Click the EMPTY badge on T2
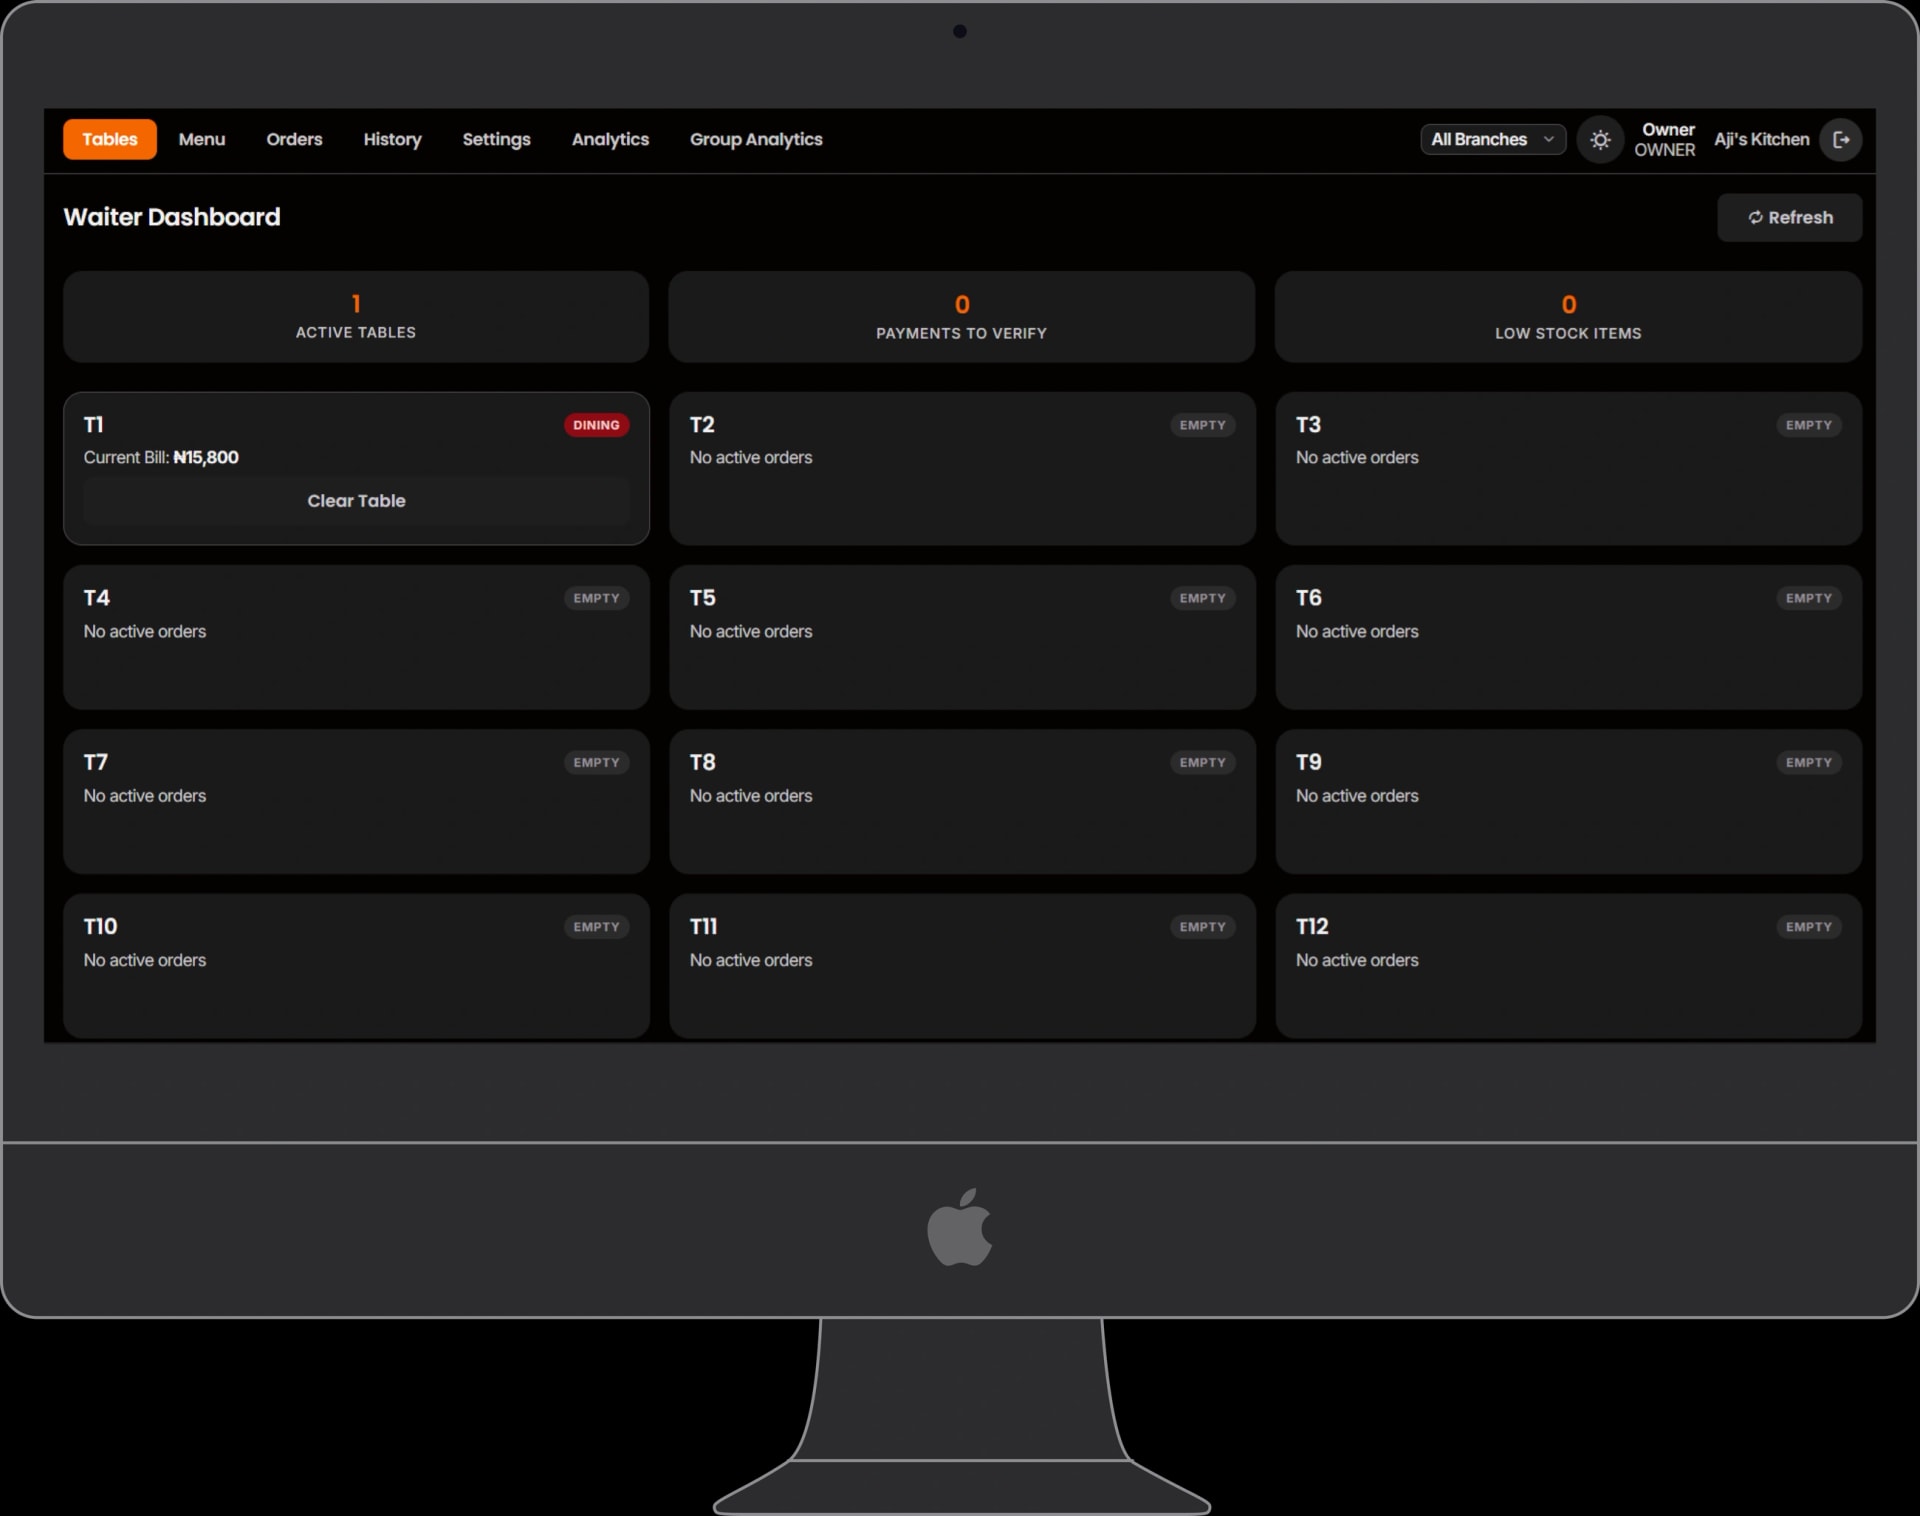The height and width of the screenshot is (1516, 1920). pos(1202,425)
